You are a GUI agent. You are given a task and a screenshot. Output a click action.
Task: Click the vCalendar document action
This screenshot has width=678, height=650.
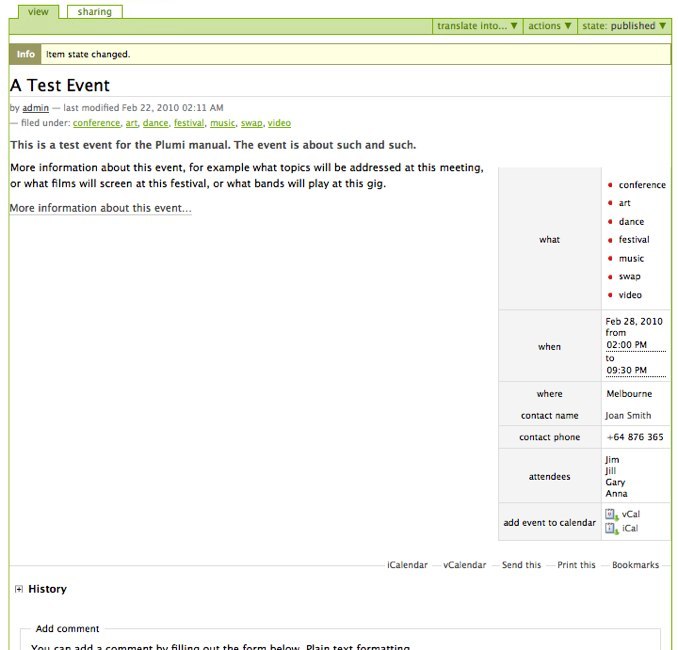465,565
